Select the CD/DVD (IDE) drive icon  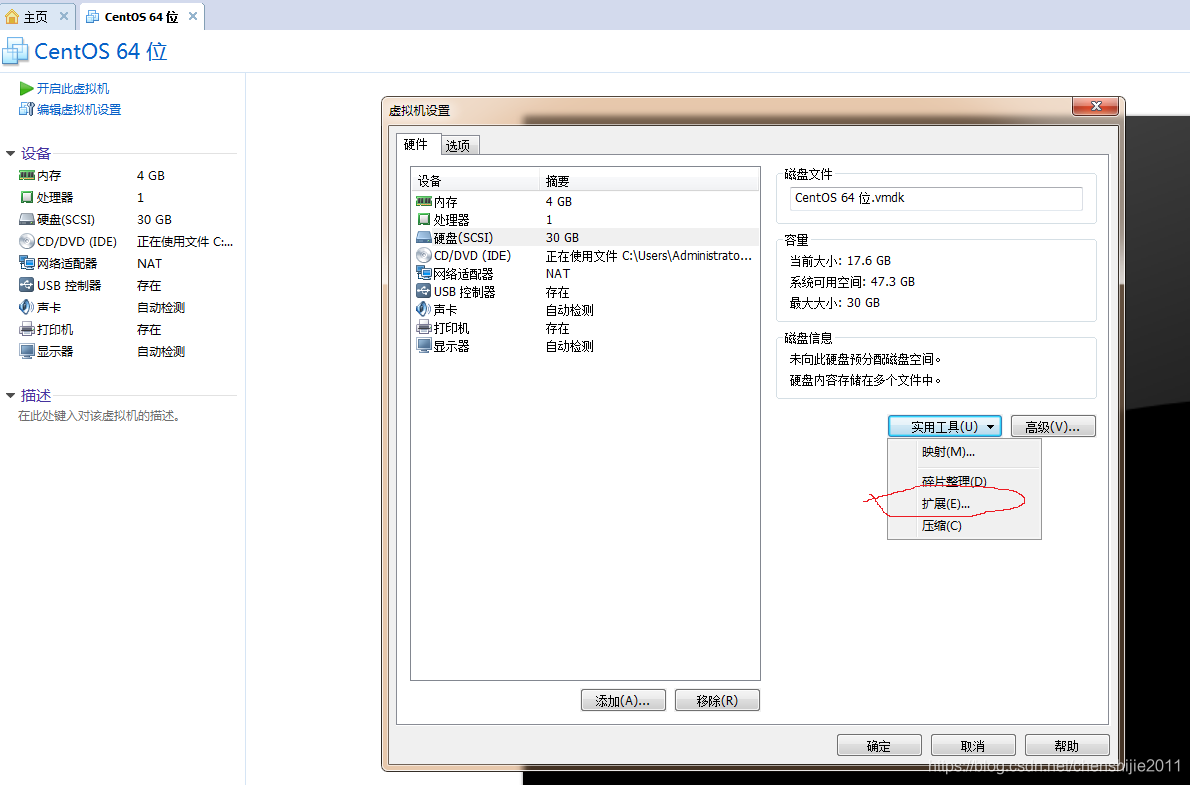tap(424, 255)
